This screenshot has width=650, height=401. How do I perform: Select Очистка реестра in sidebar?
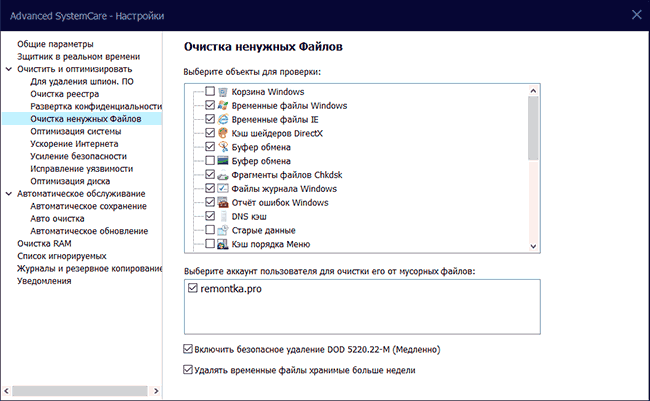[65, 94]
